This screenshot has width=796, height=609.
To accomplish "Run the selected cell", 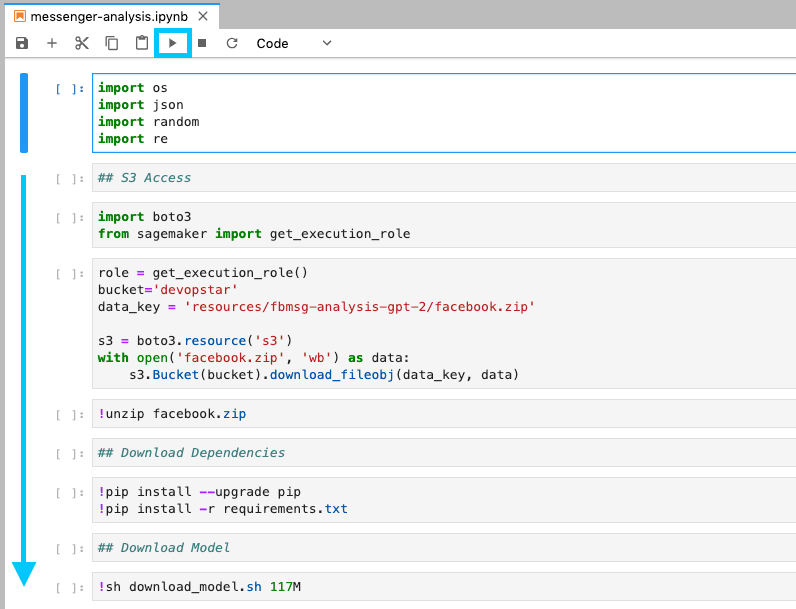I will click(x=172, y=43).
